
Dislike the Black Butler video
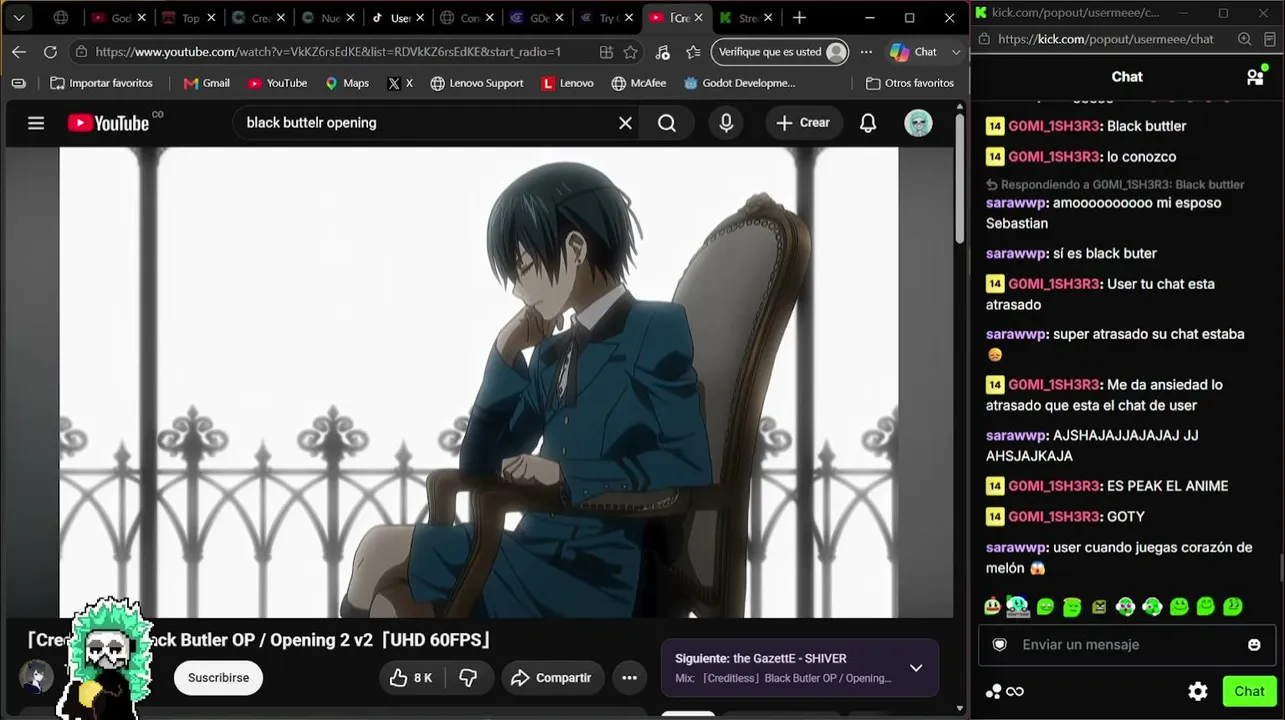468,678
